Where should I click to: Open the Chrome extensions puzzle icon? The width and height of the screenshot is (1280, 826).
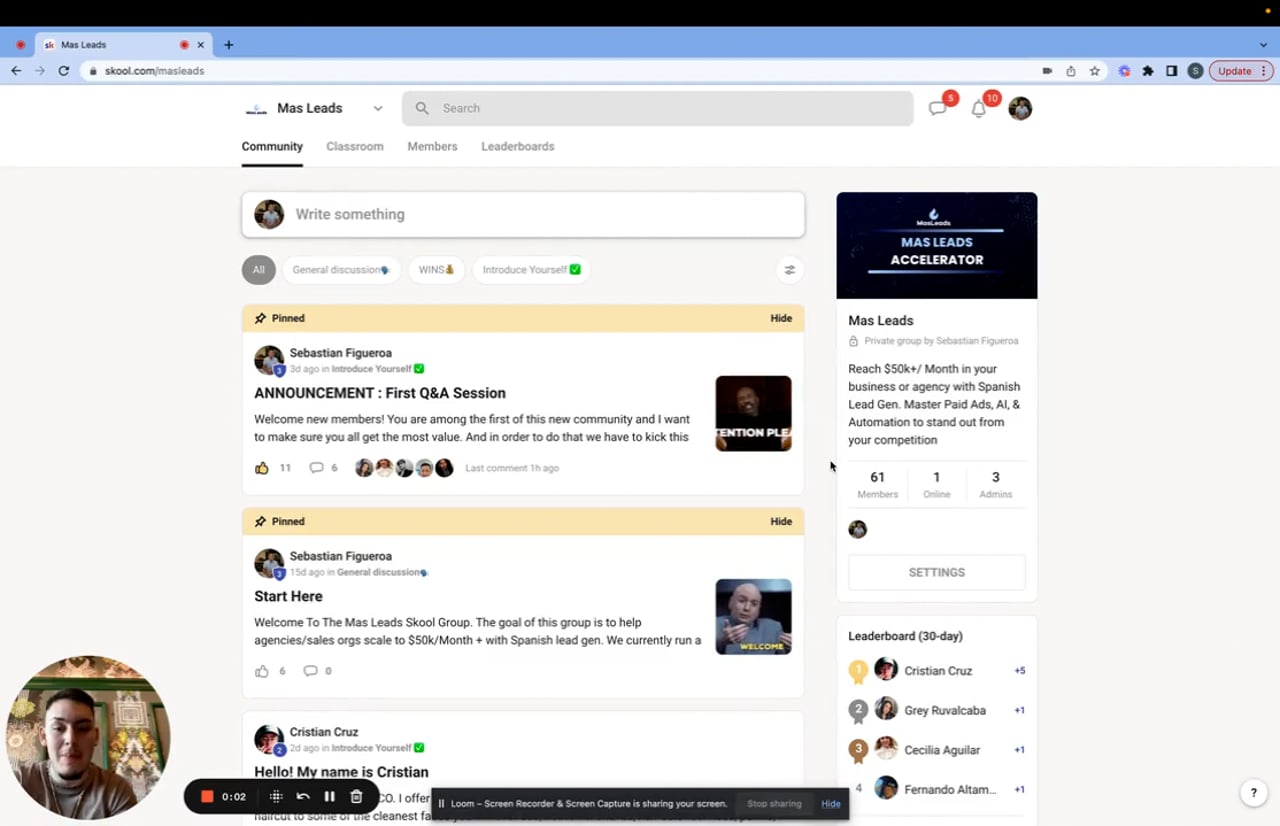1149,71
